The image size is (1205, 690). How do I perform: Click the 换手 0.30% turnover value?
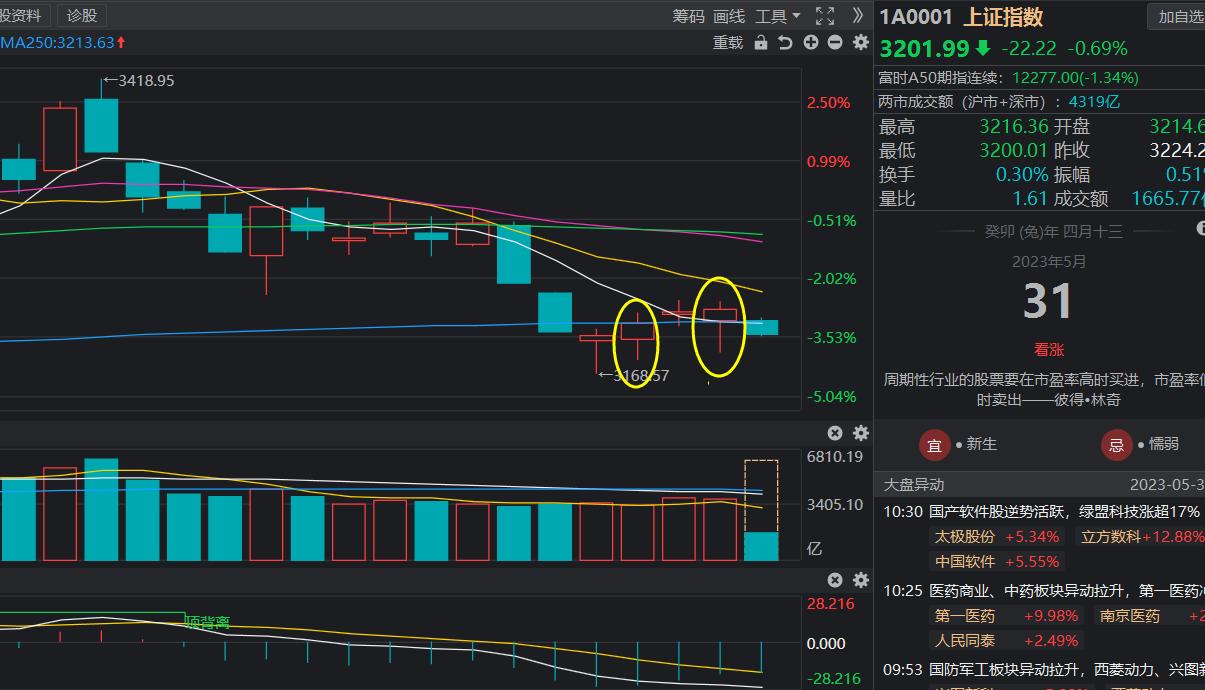coord(1022,175)
